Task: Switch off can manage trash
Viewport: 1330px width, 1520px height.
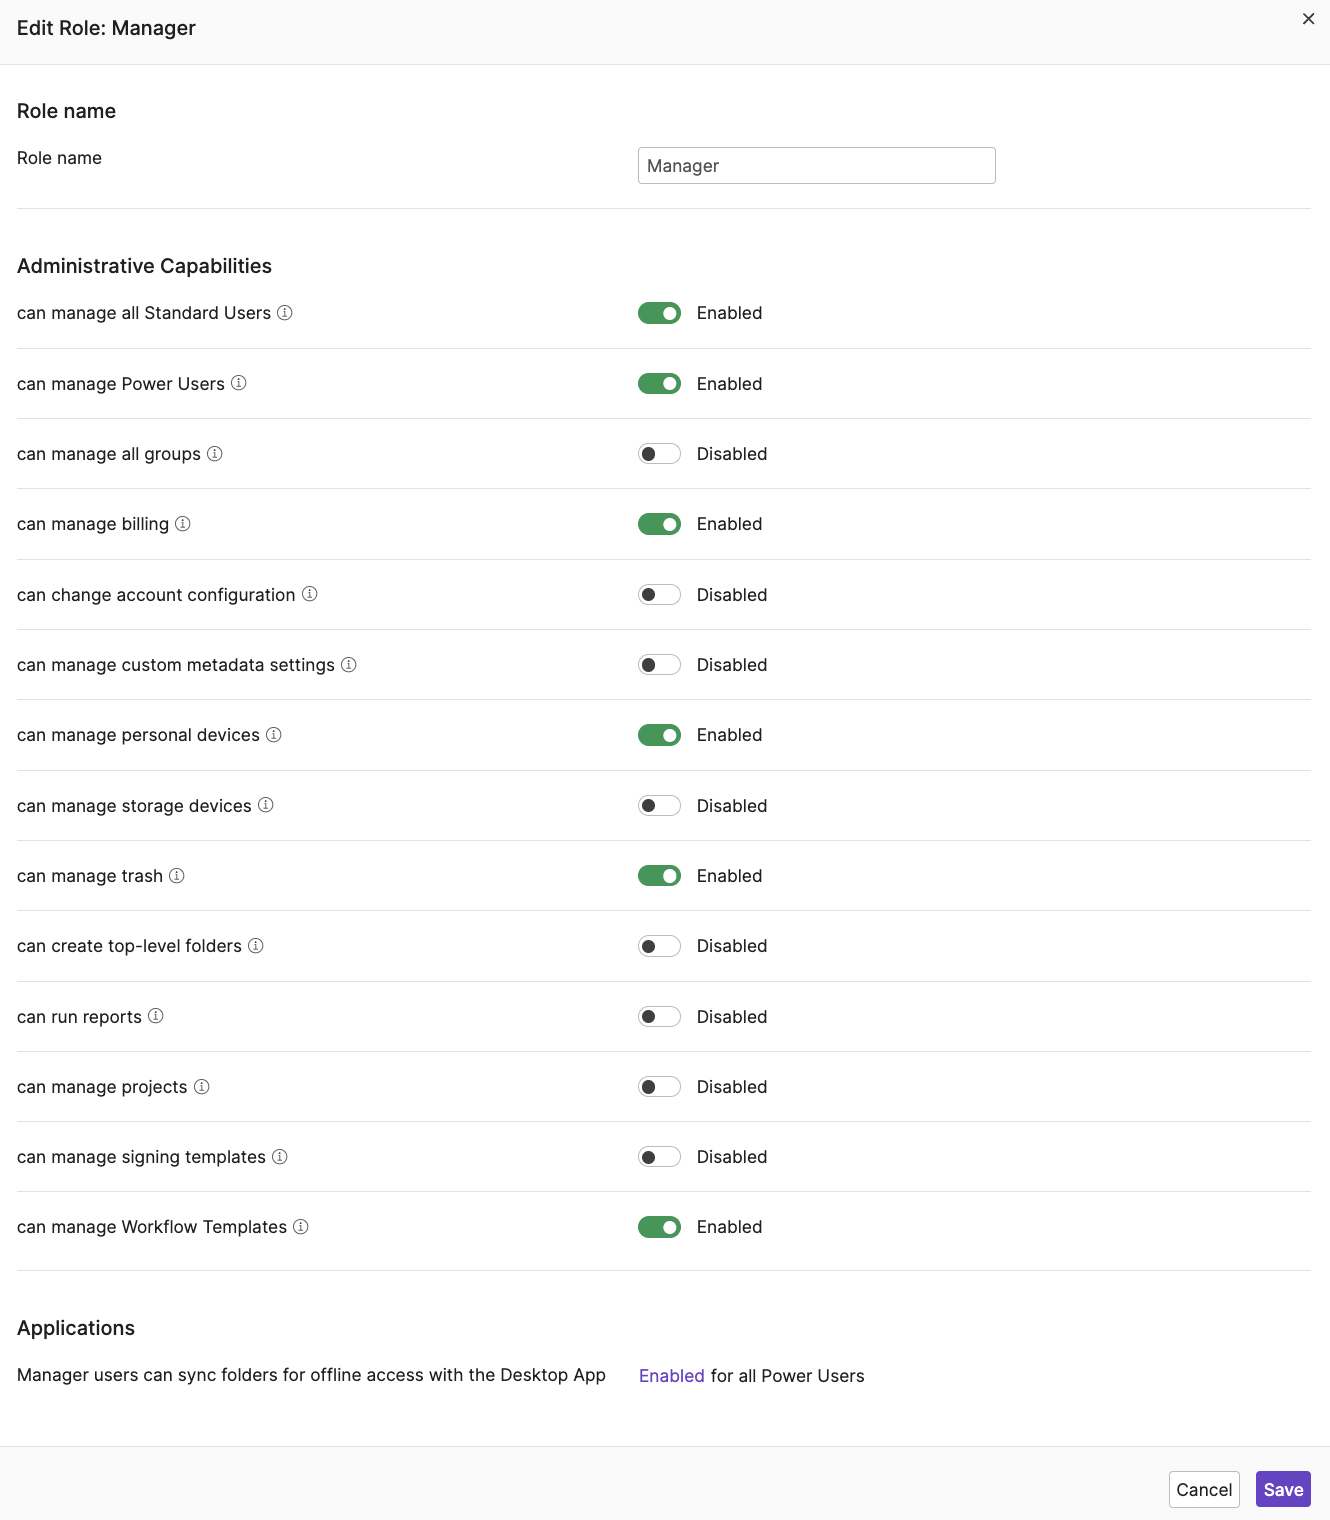Action: tap(659, 876)
